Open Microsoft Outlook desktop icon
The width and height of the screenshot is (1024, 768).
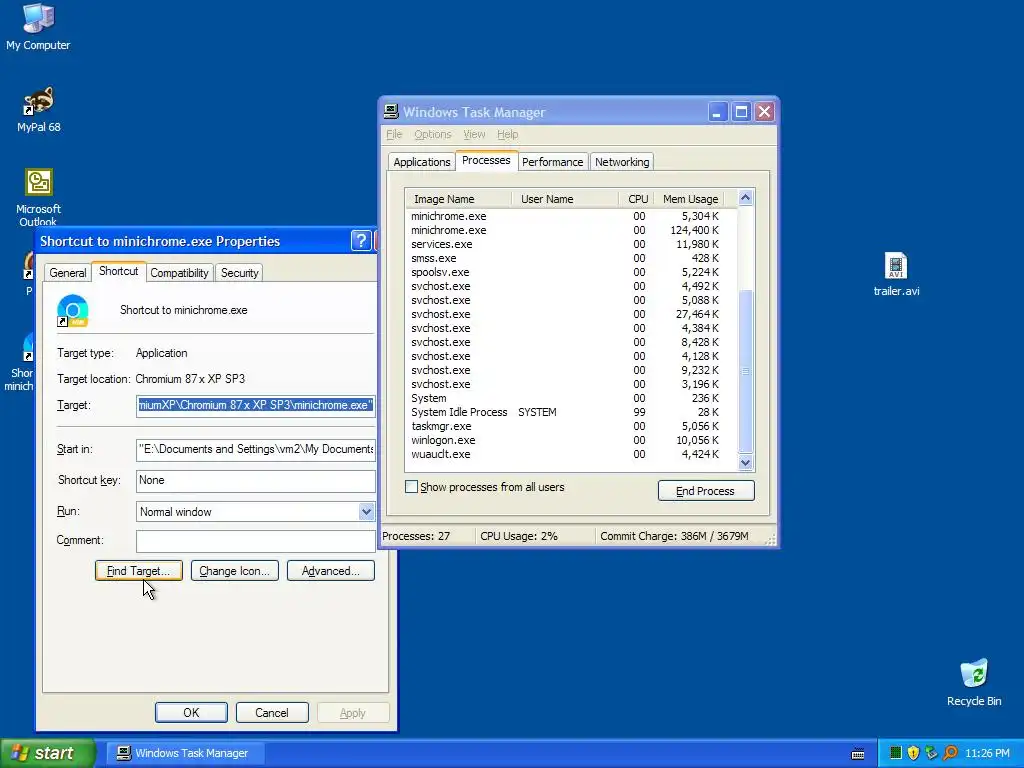(39, 196)
